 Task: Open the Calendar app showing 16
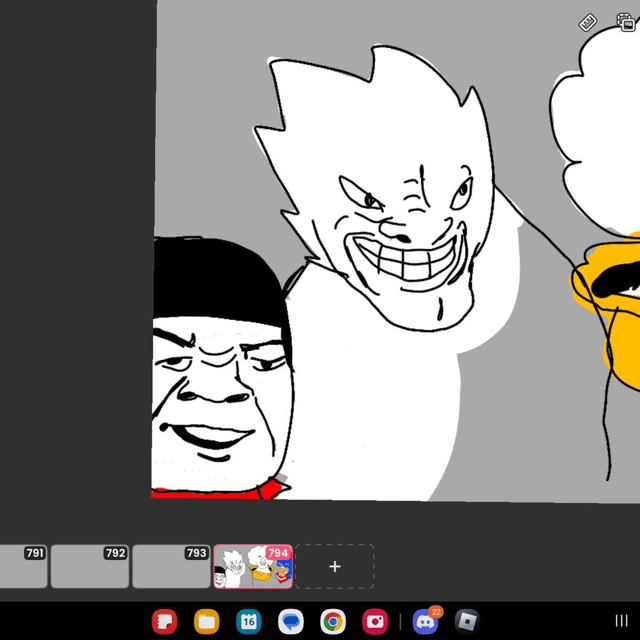(249, 622)
